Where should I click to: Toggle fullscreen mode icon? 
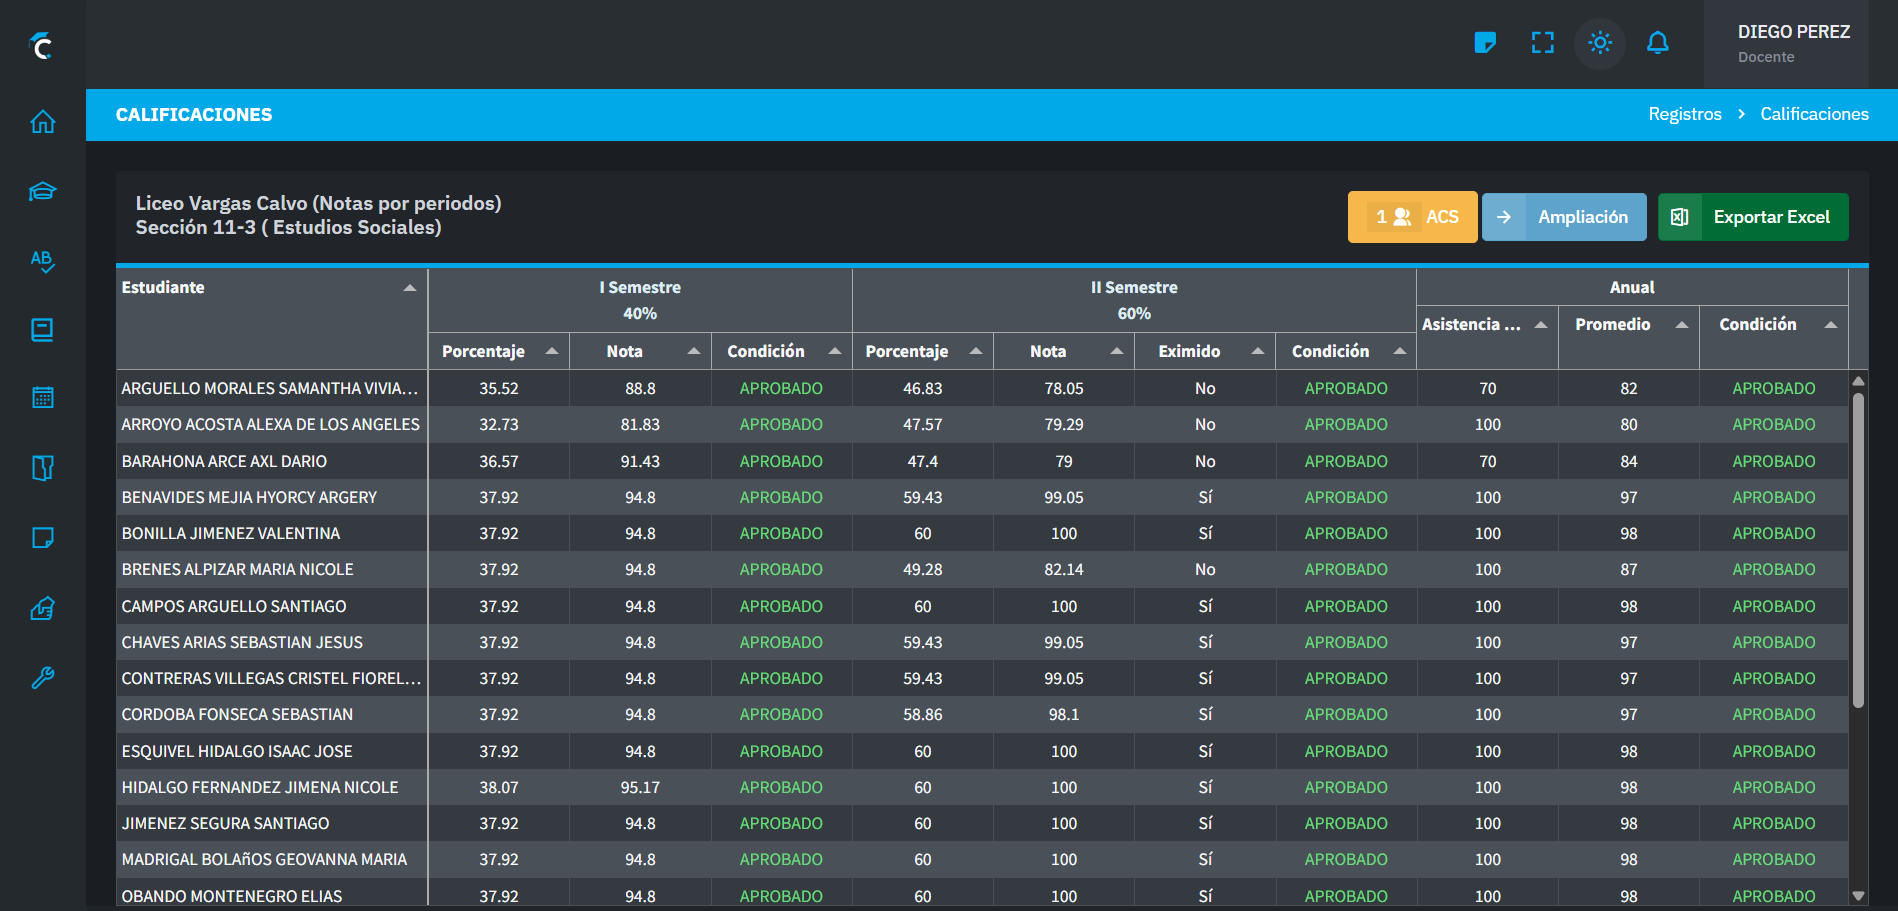1542,43
